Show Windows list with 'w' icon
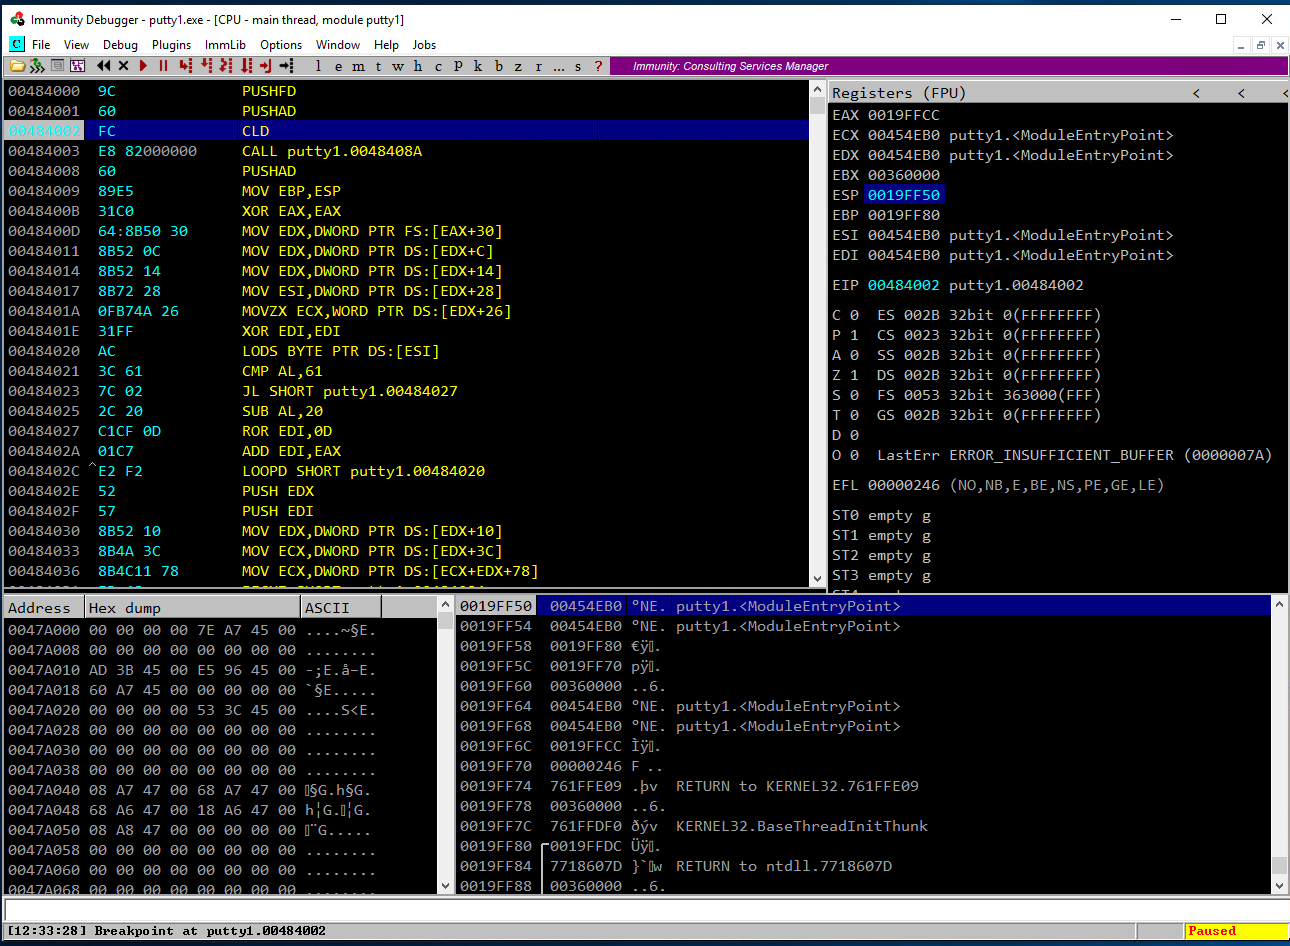 (398, 66)
